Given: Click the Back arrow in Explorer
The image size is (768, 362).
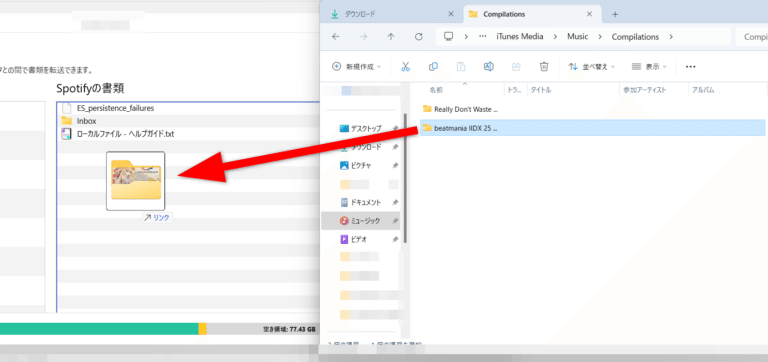Looking at the screenshot, I should 336,37.
